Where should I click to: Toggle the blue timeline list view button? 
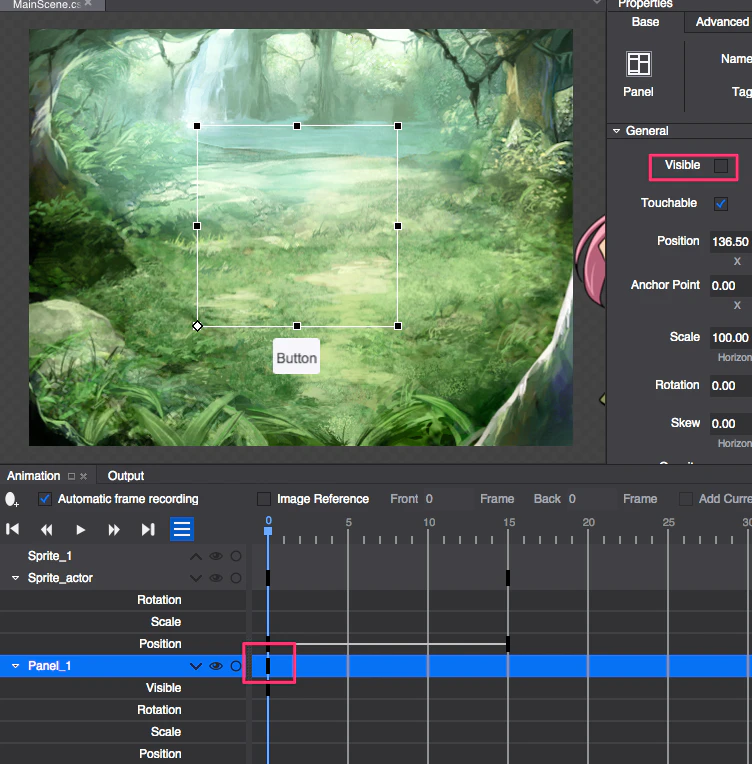(x=182, y=529)
